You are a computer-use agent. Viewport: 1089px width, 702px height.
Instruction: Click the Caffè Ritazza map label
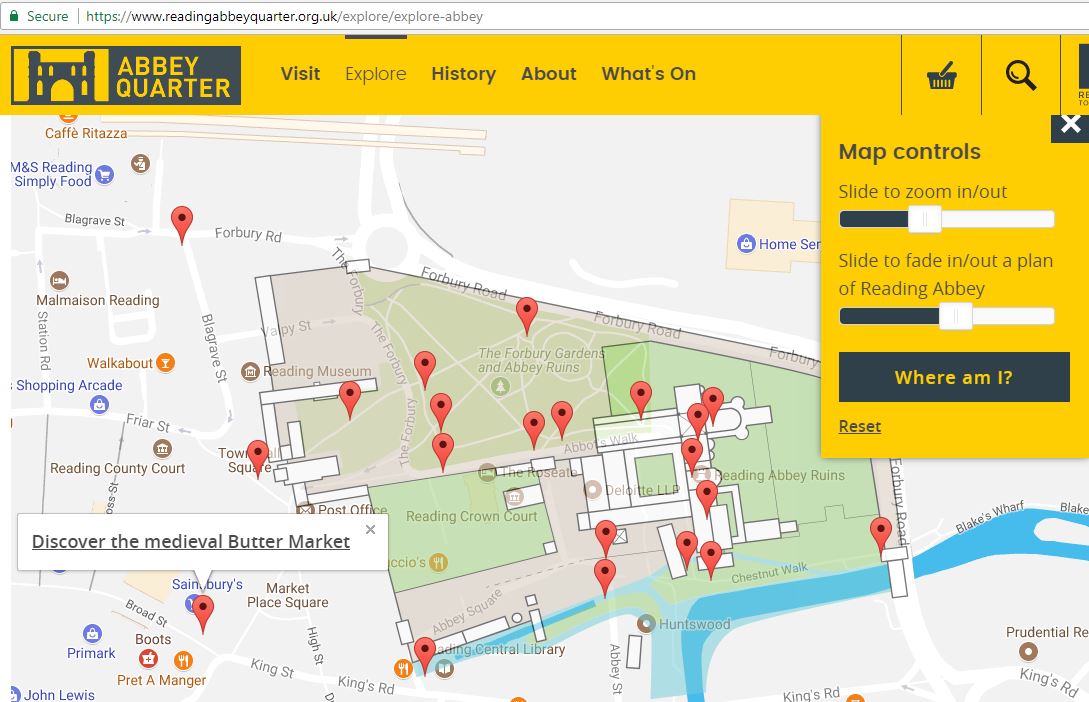[86, 133]
